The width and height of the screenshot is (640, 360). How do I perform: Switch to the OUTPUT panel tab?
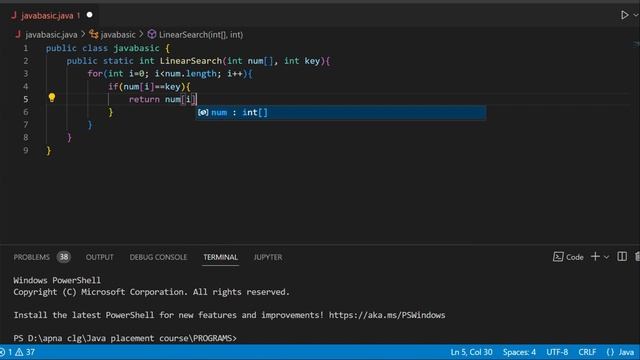100,257
